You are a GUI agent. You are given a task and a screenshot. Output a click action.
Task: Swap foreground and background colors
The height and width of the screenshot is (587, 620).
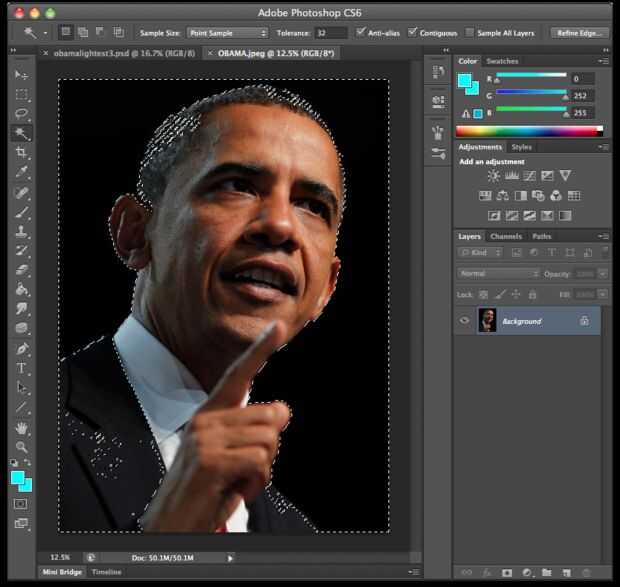(x=27, y=462)
